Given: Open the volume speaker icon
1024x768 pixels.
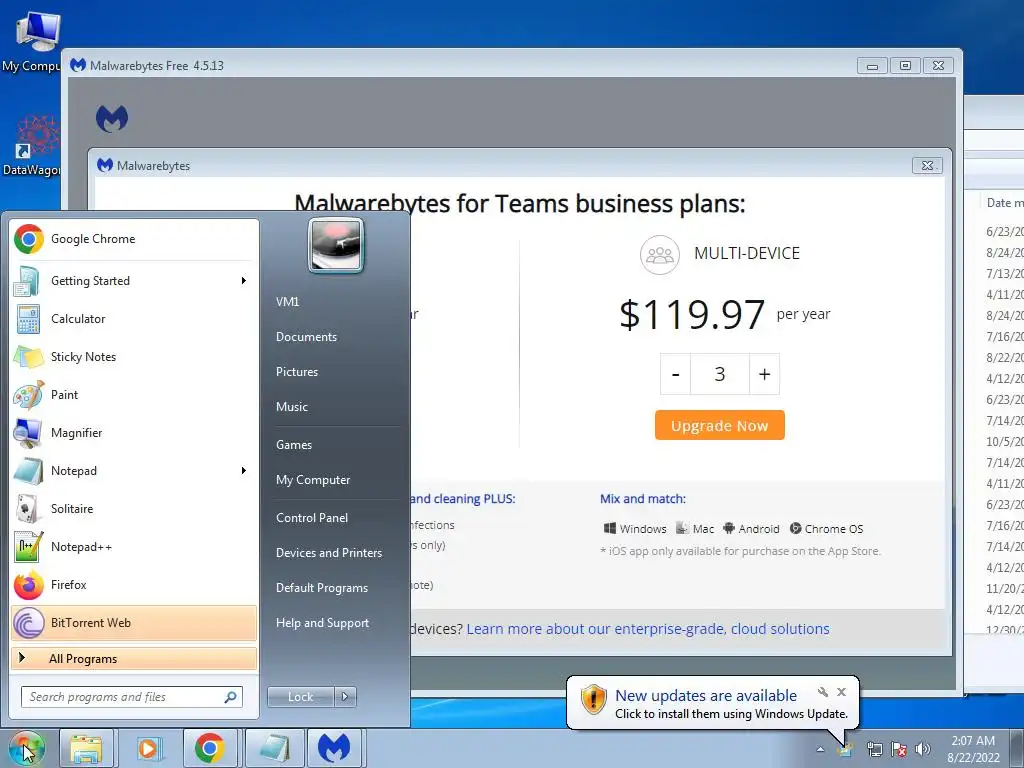Looking at the screenshot, I should point(923,749).
